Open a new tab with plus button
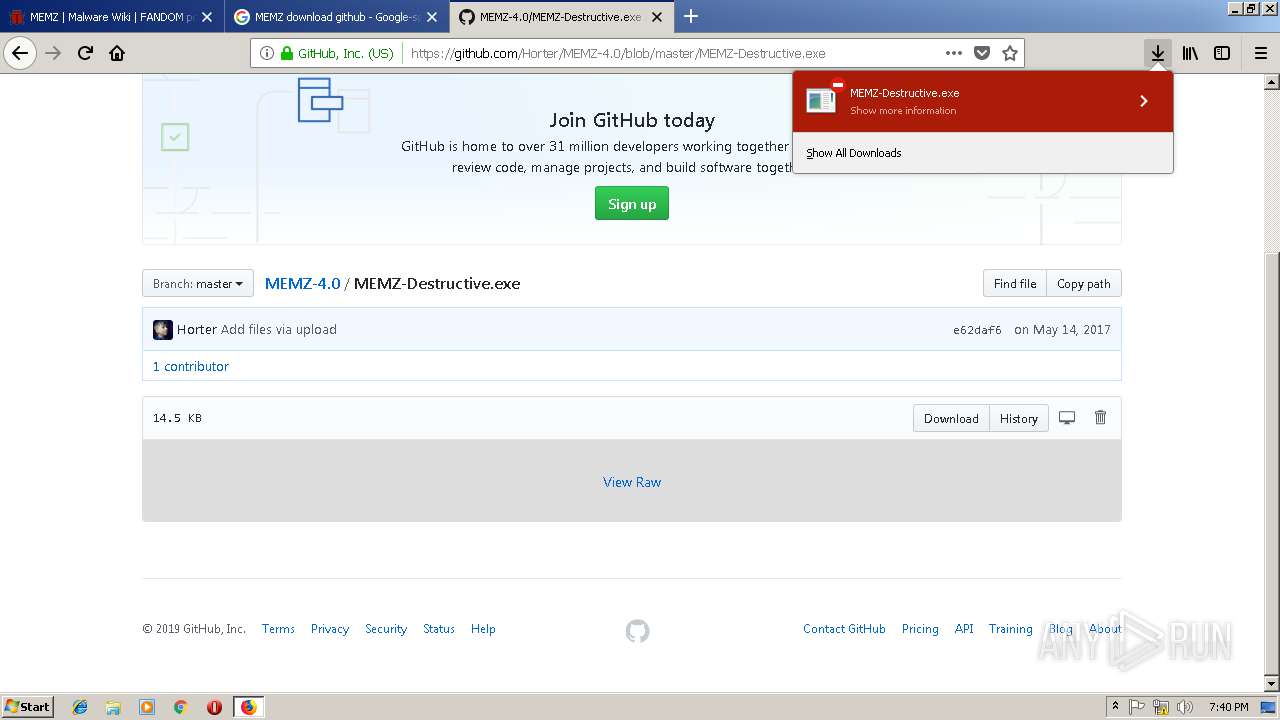This screenshot has width=1280, height=720. [x=690, y=16]
